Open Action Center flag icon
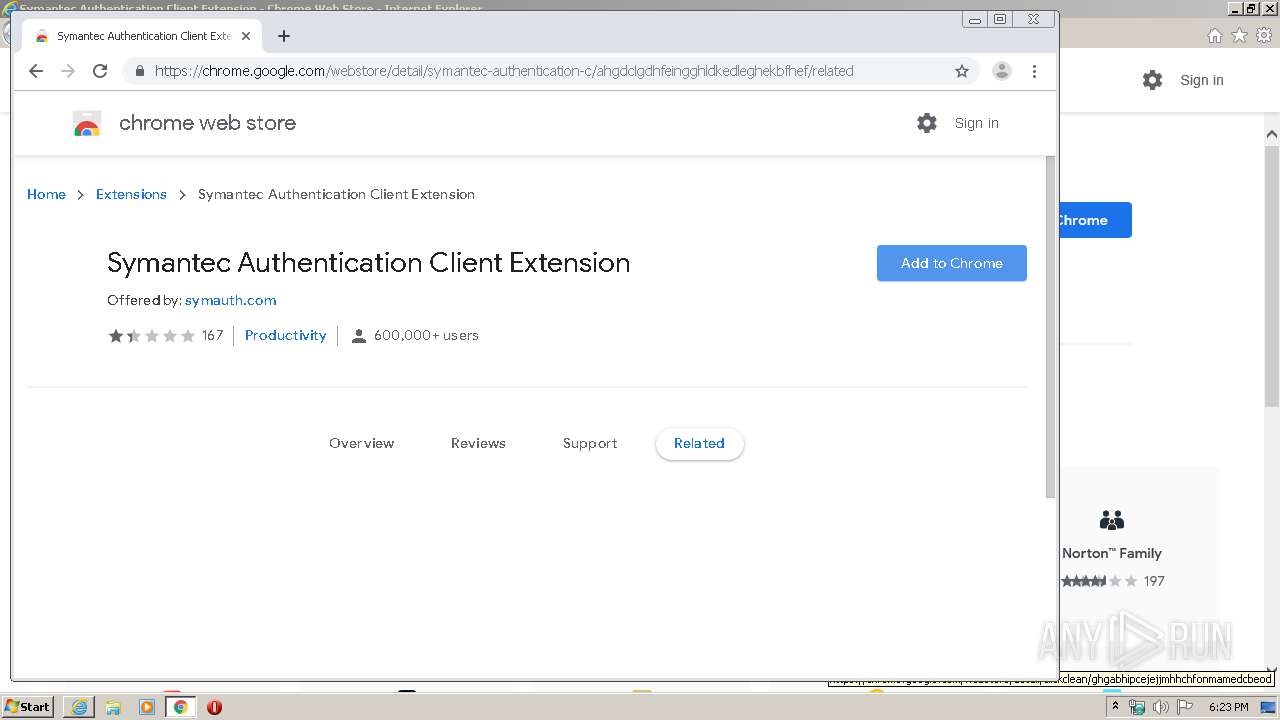Image resolution: width=1280 pixels, height=720 pixels. click(1185, 707)
